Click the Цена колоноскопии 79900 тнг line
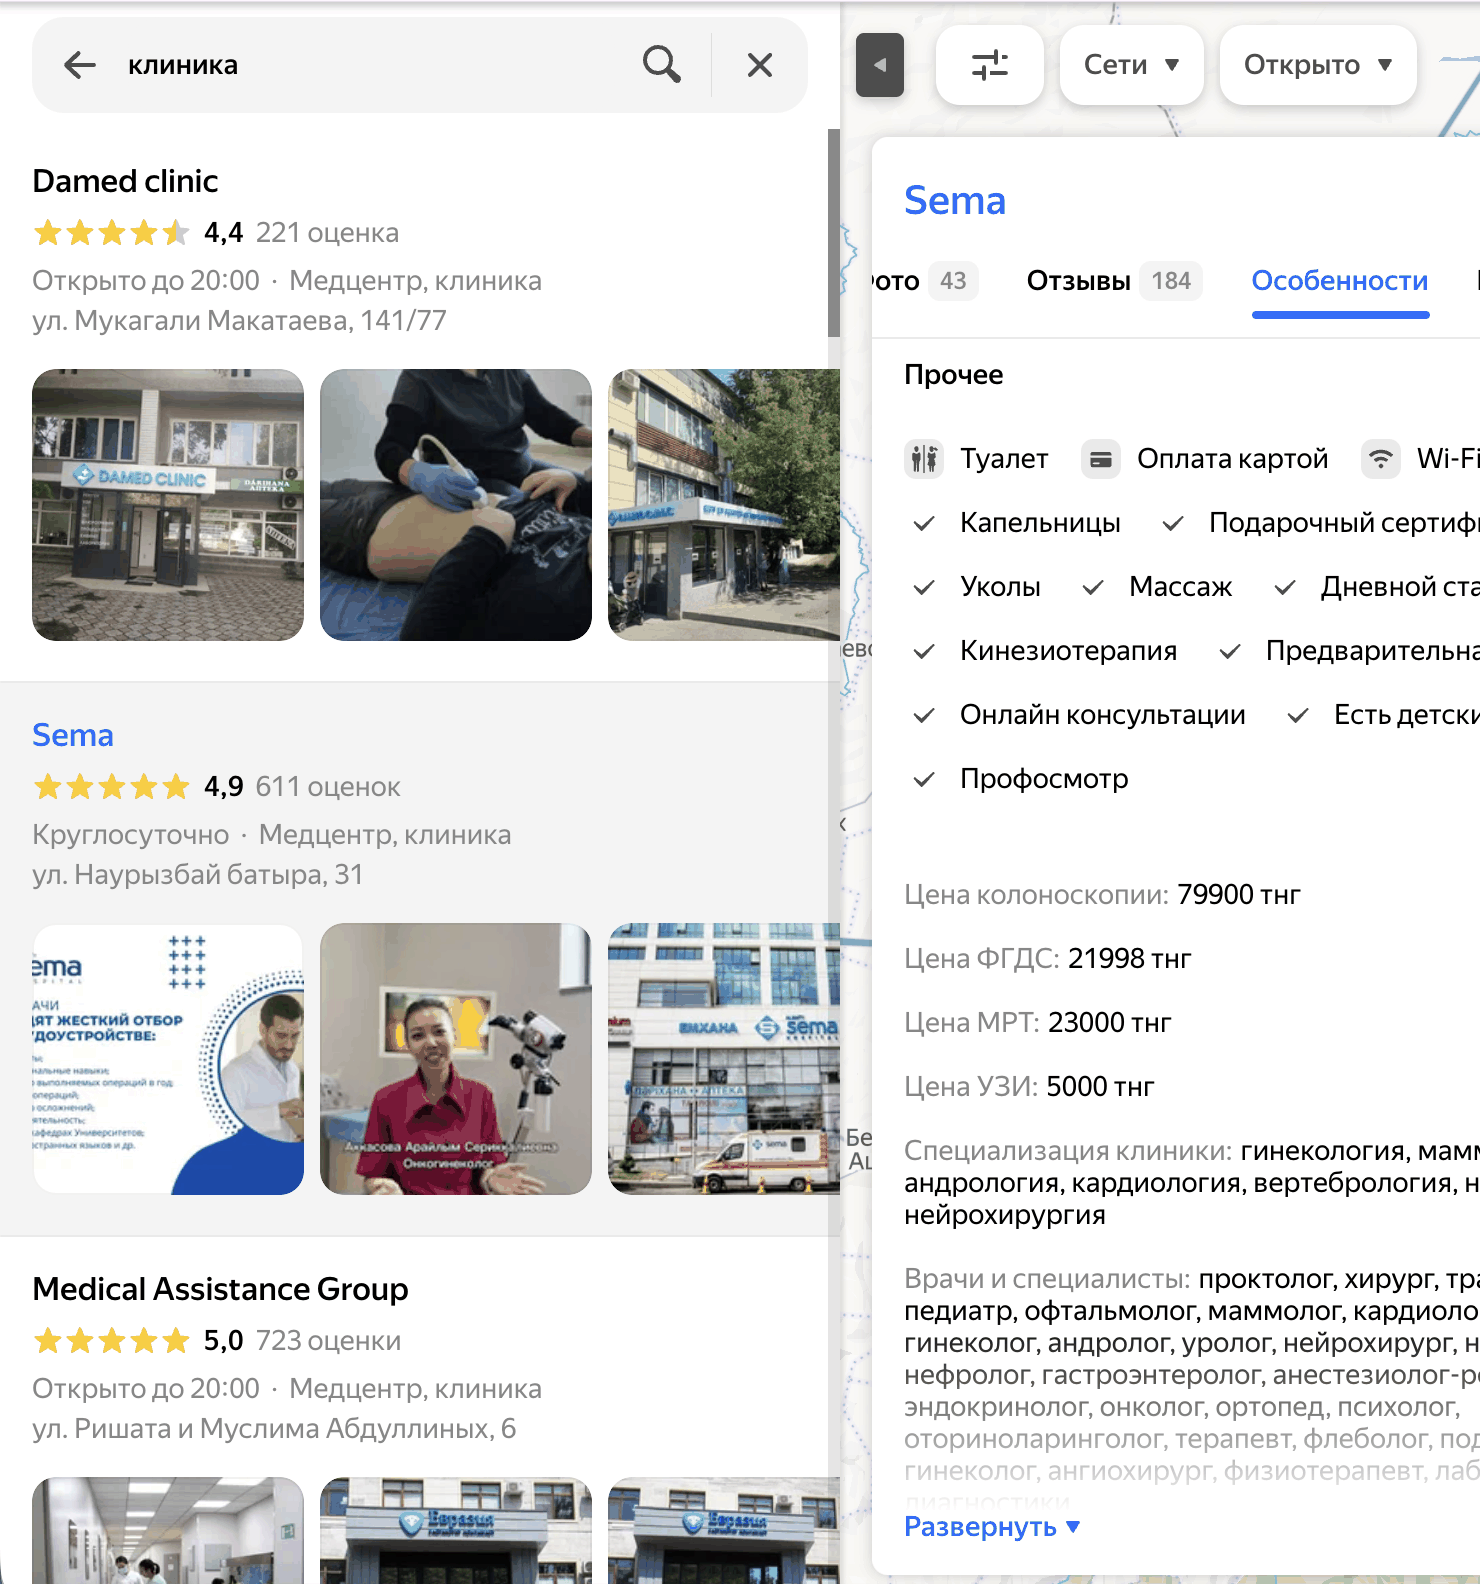Image resolution: width=1480 pixels, height=1584 pixels. point(1102,895)
